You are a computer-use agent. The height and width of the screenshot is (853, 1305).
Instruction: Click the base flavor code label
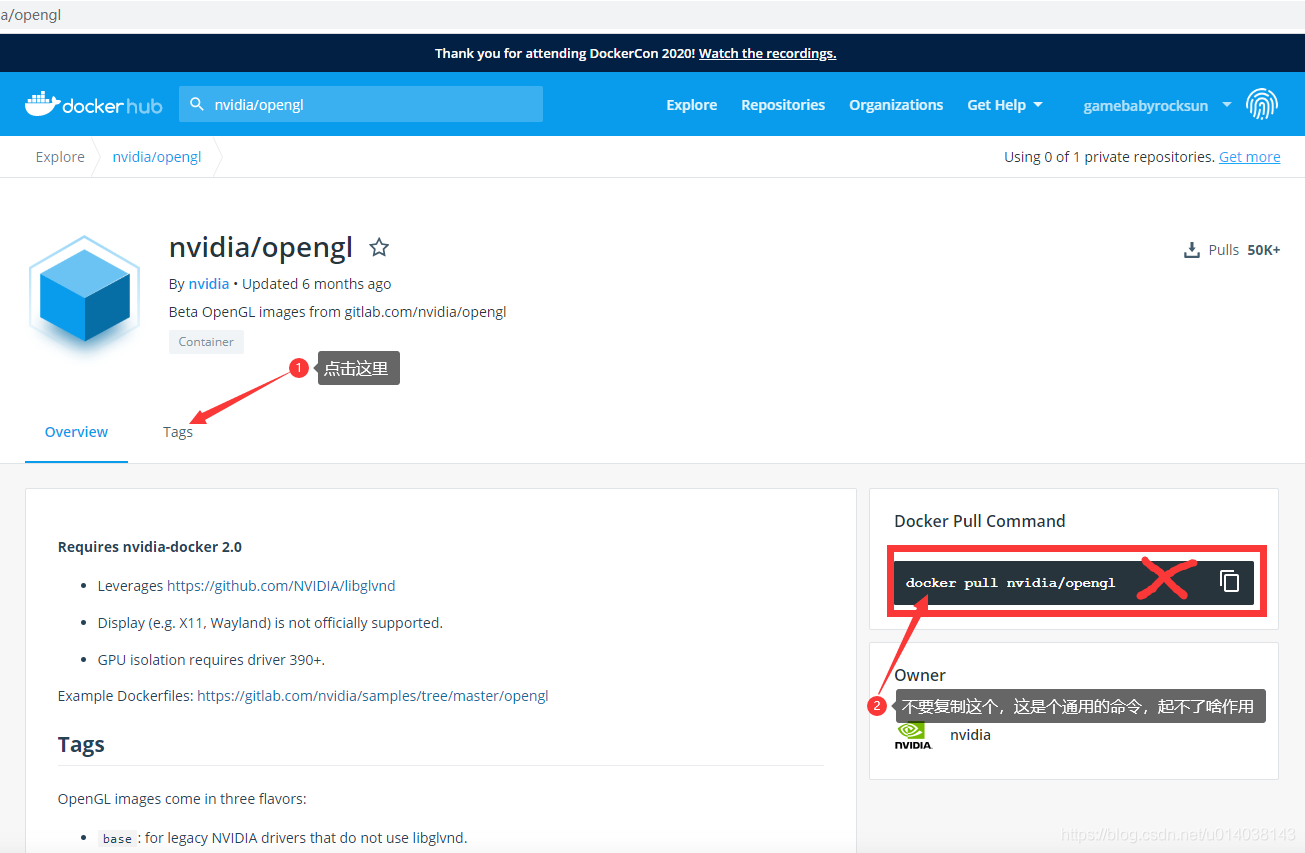(117, 839)
